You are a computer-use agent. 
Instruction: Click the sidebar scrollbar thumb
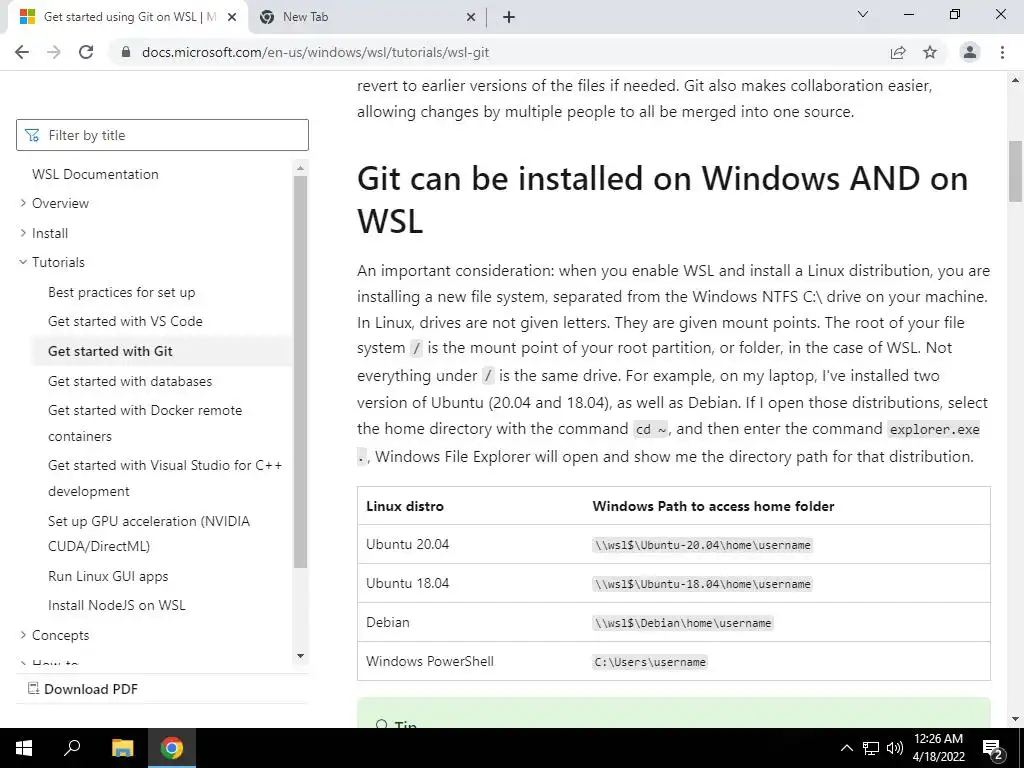click(x=300, y=372)
